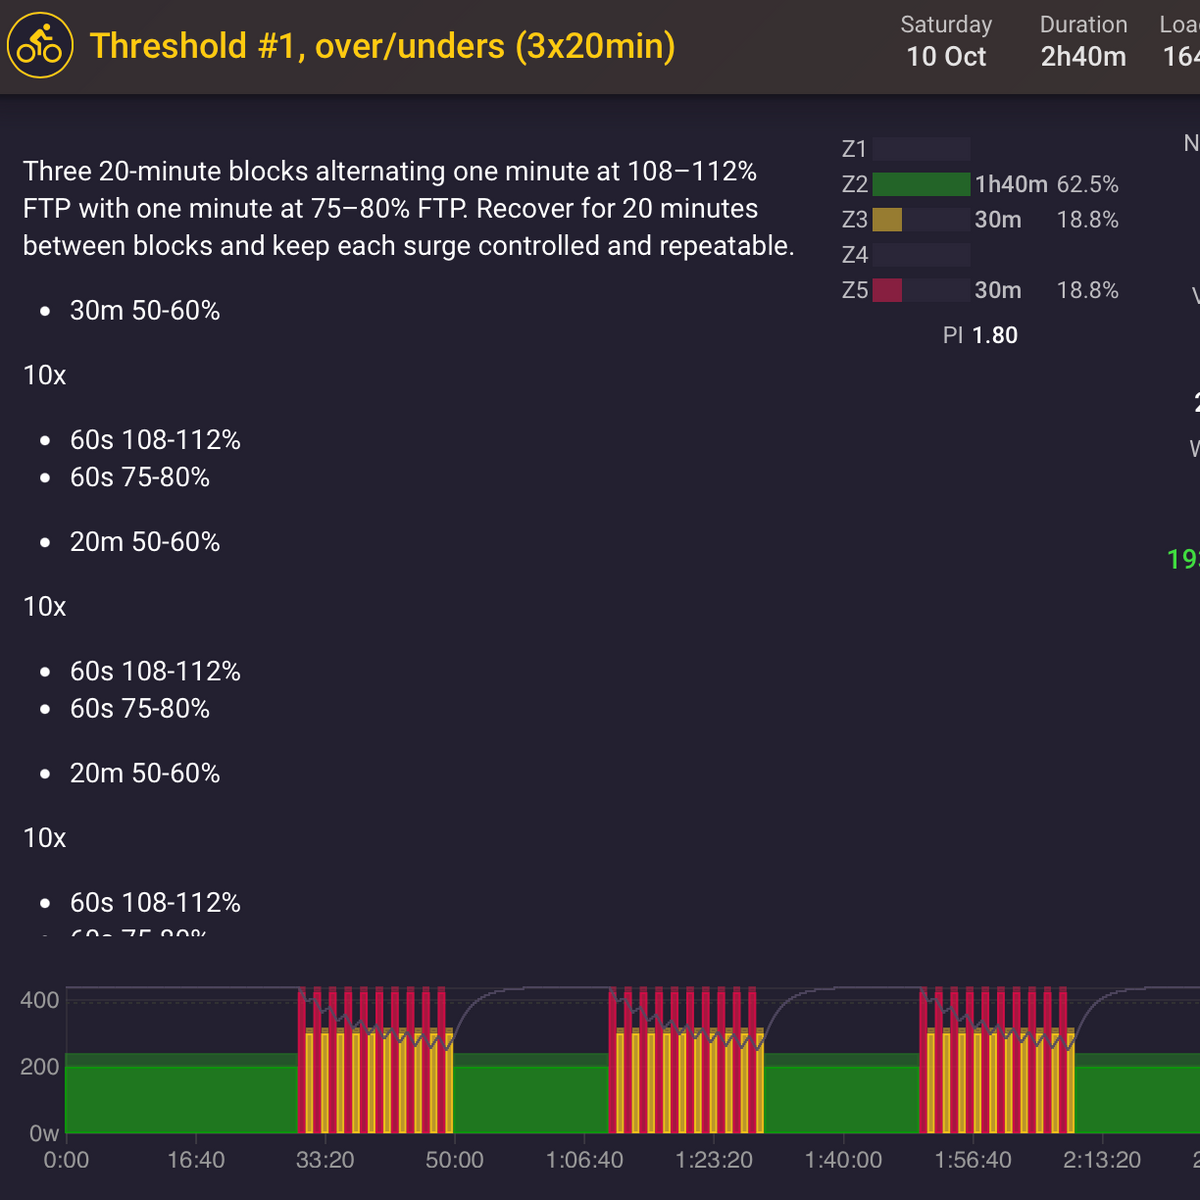Click the "16:40" time axis label
This screenshot has width=1200, height=1200.
tap(196, 1160)
